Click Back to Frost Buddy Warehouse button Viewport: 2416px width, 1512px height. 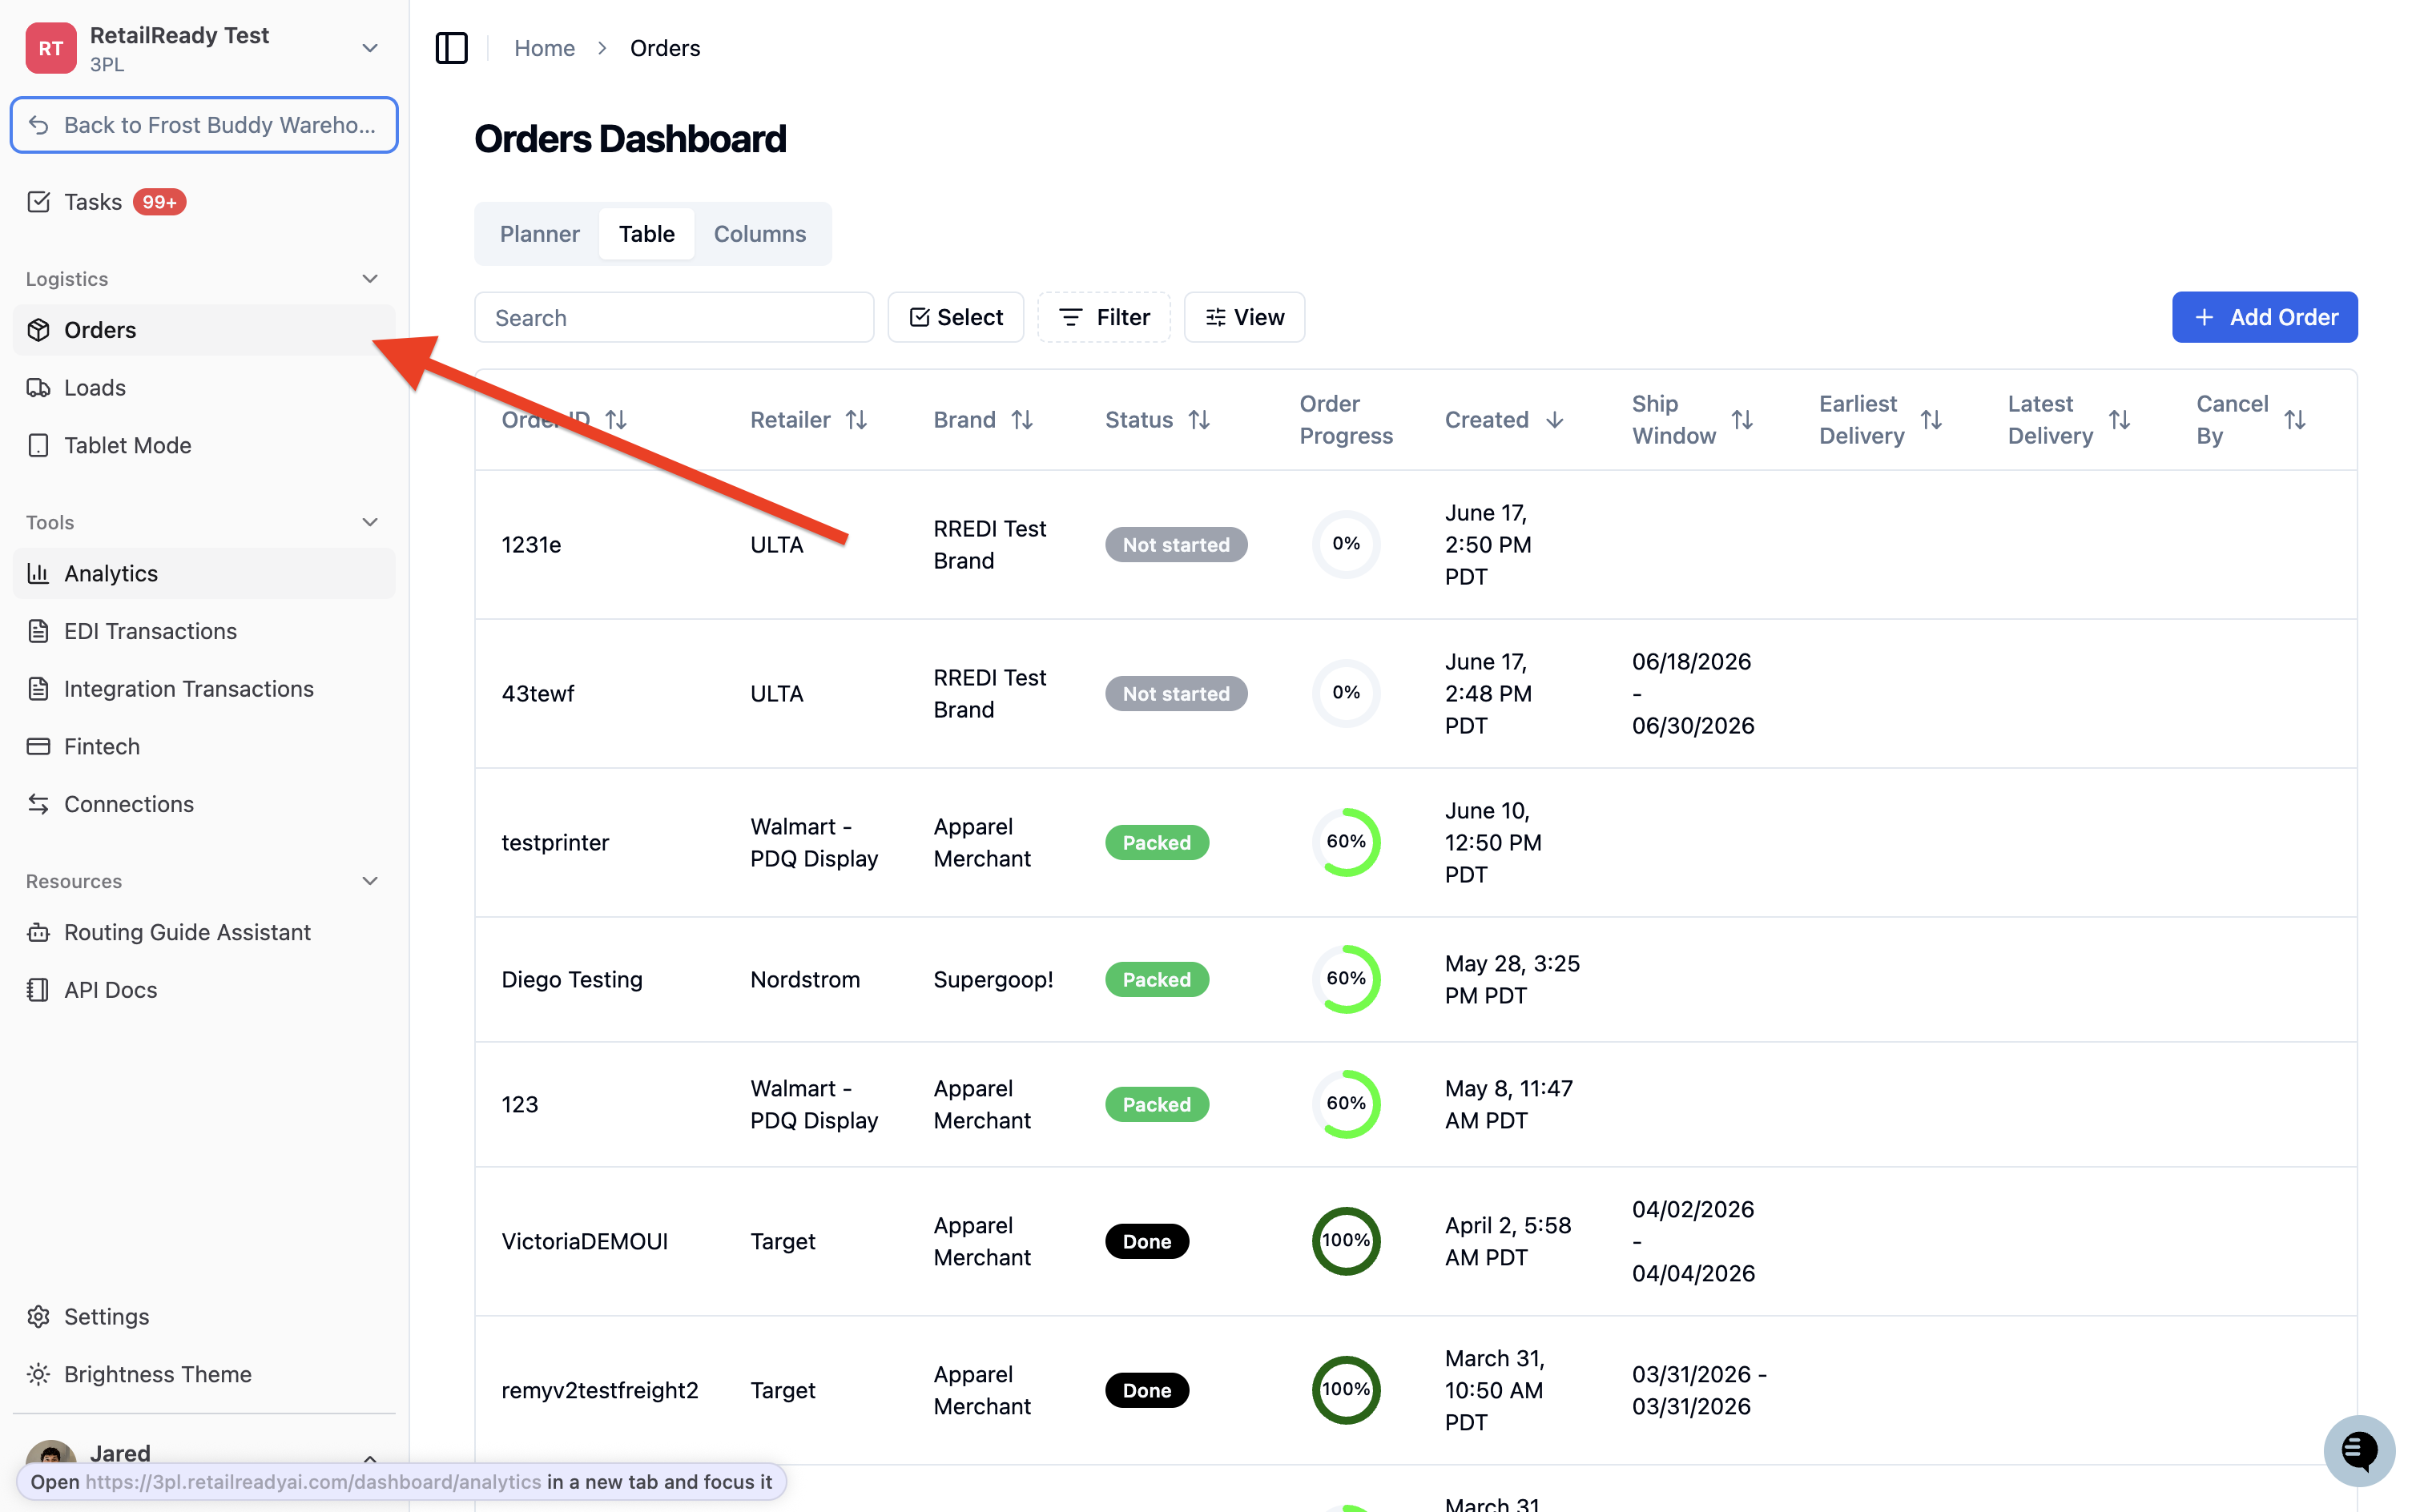[204, 125]
